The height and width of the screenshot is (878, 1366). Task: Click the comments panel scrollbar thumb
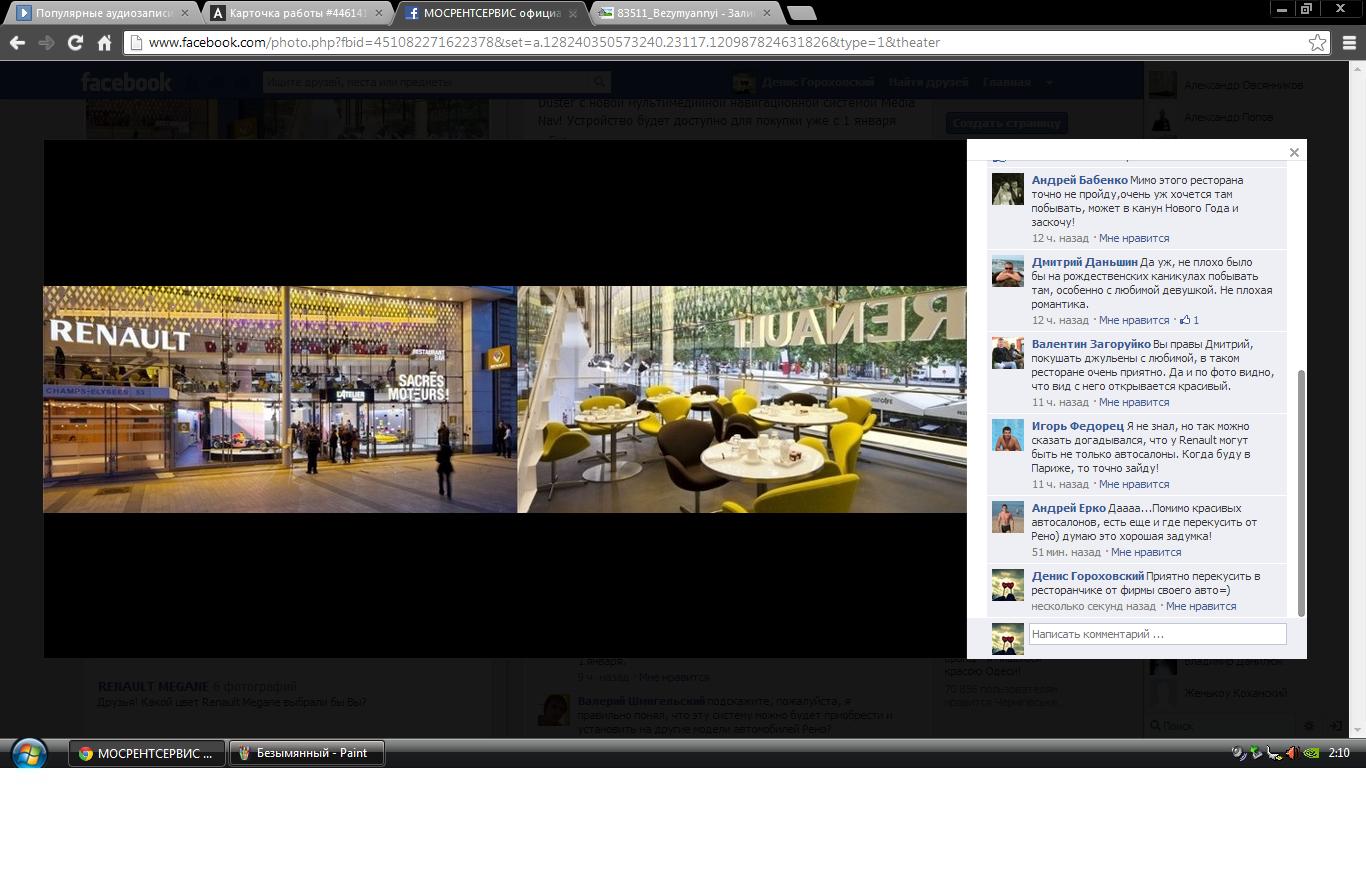tap(1301, 493)
